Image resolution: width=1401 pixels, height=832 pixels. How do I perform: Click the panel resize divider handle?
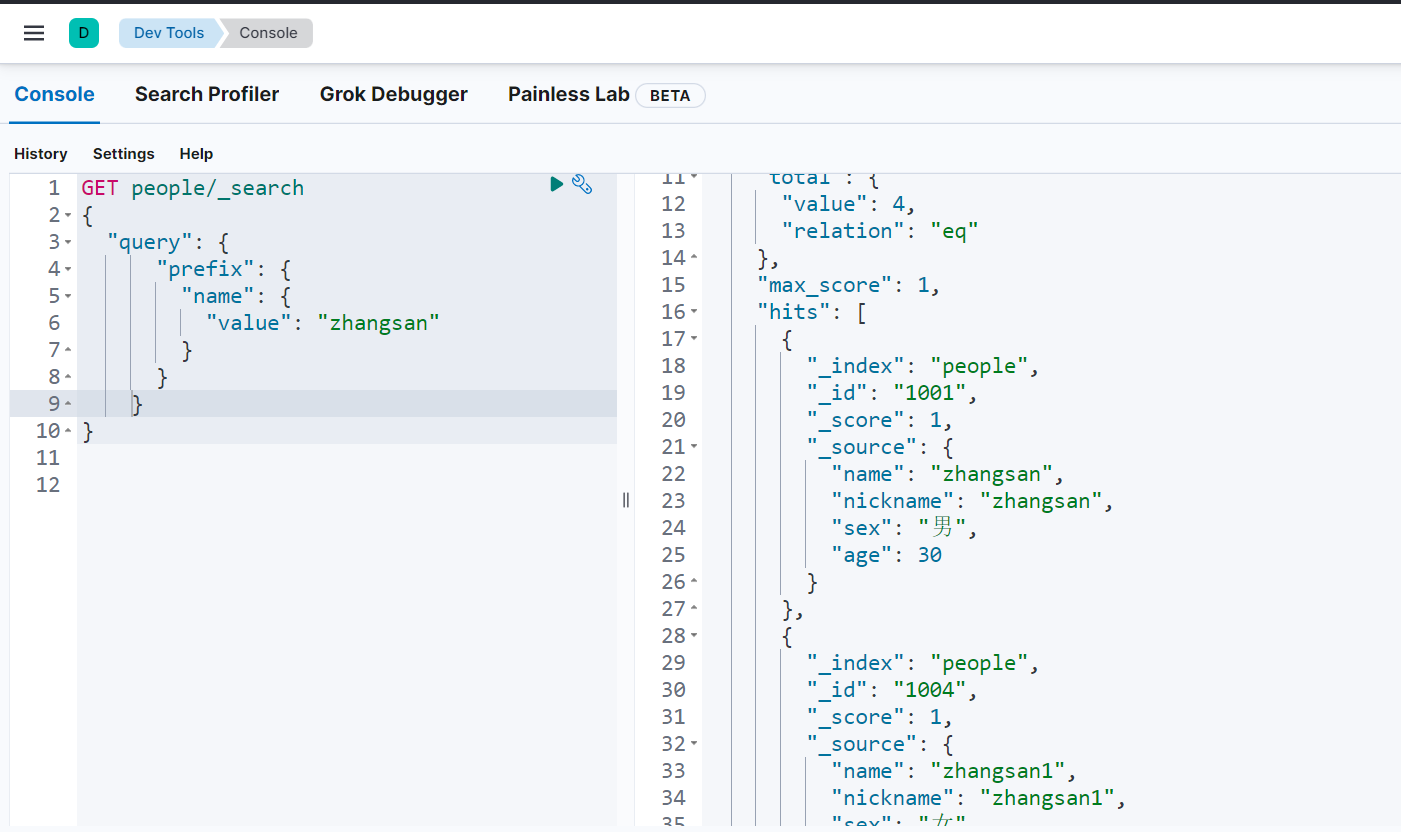(626, 499)
